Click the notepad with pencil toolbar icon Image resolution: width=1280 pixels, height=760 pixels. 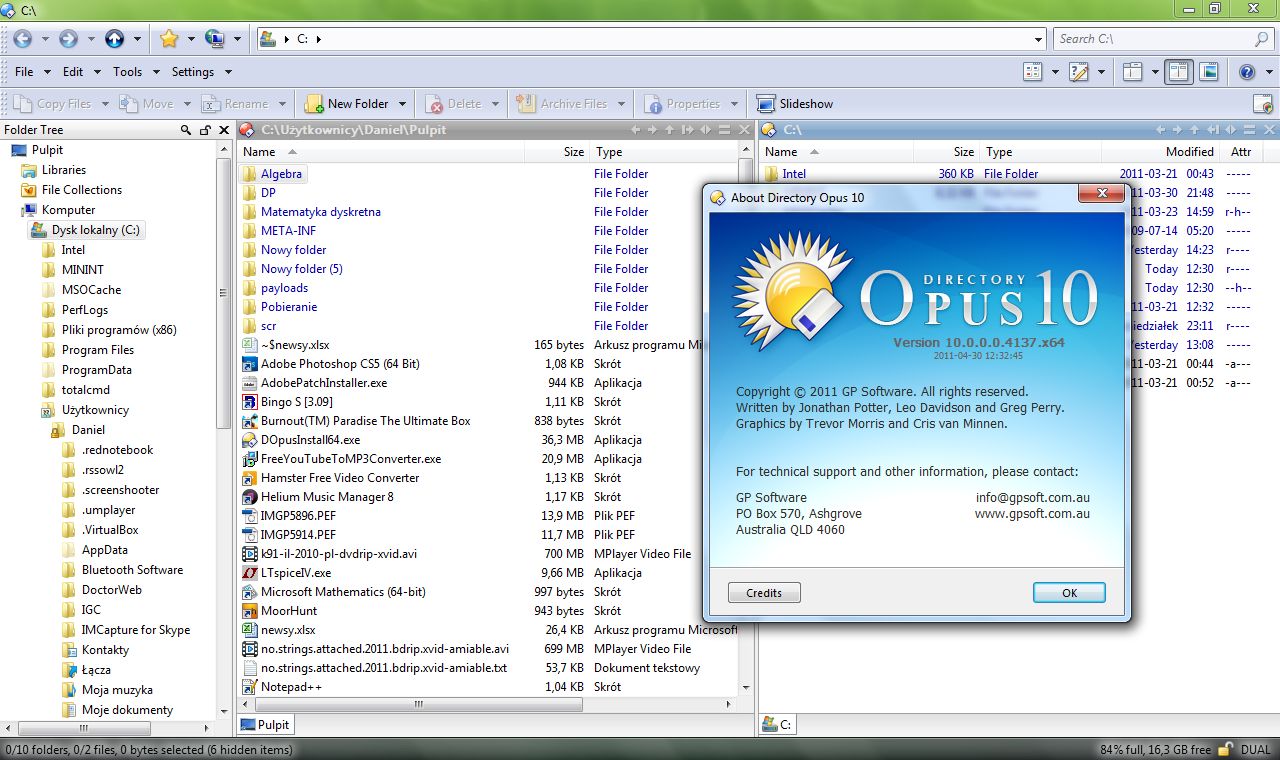[1079, 72]
